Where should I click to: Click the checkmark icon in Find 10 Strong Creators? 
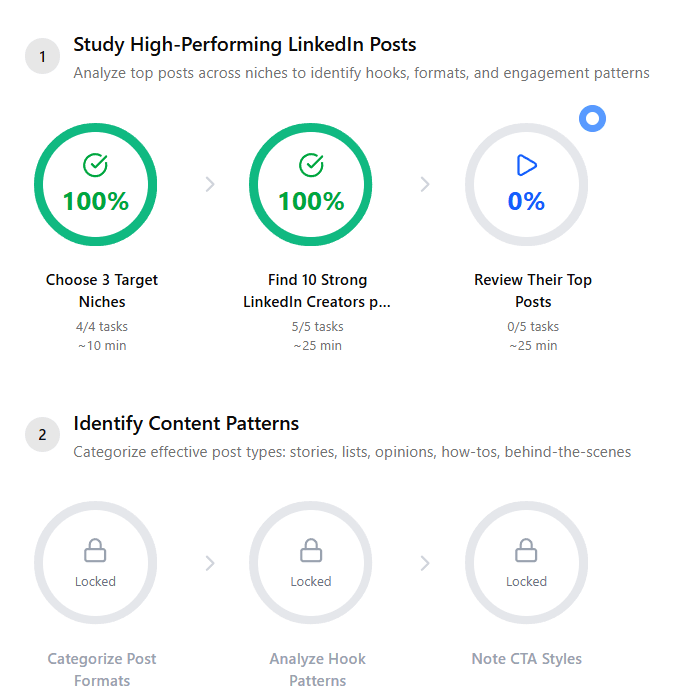[311, 165]
